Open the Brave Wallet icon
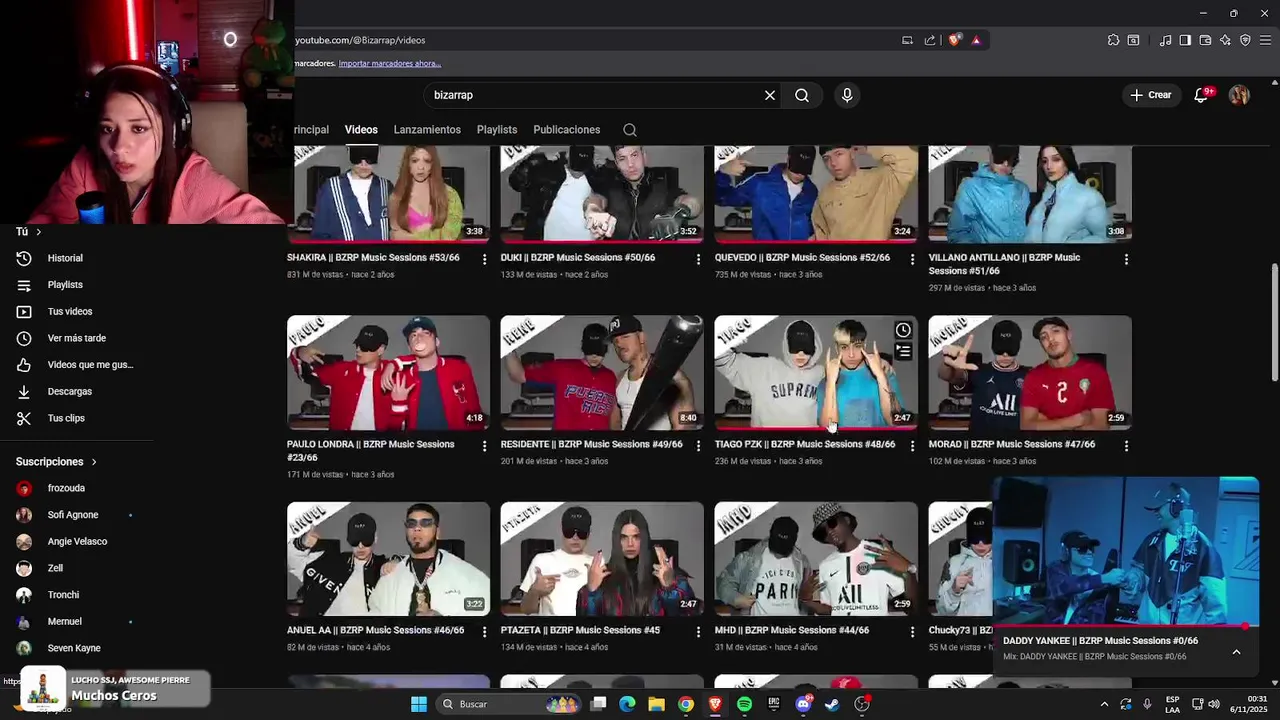 point(1205,40)
